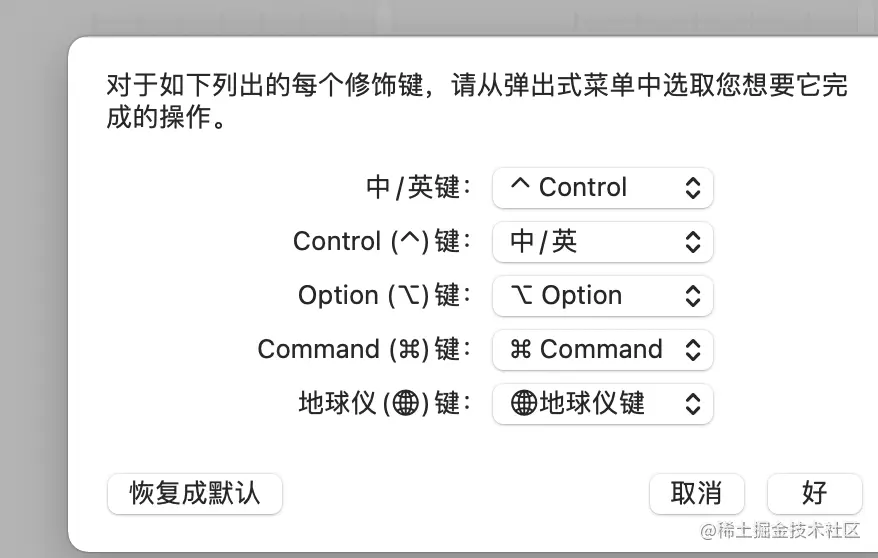Click the ^ caret symbol in Control popup
This screenshot has height=558, width=878.
point(518,186)
